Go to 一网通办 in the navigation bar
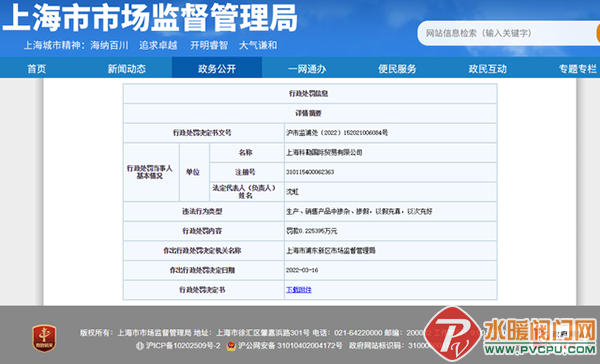The height and width of the screenshot is (364, 600). (x=307, y=69)
